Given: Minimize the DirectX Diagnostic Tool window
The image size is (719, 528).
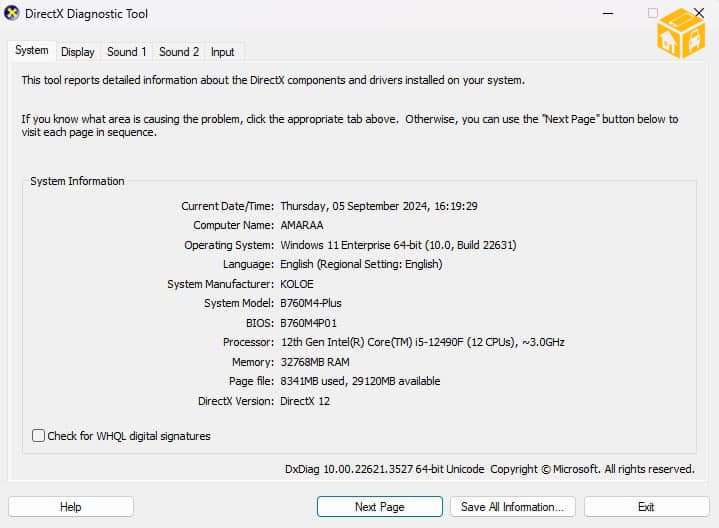Looking at the screenshot, I should [x=608, y=13].
